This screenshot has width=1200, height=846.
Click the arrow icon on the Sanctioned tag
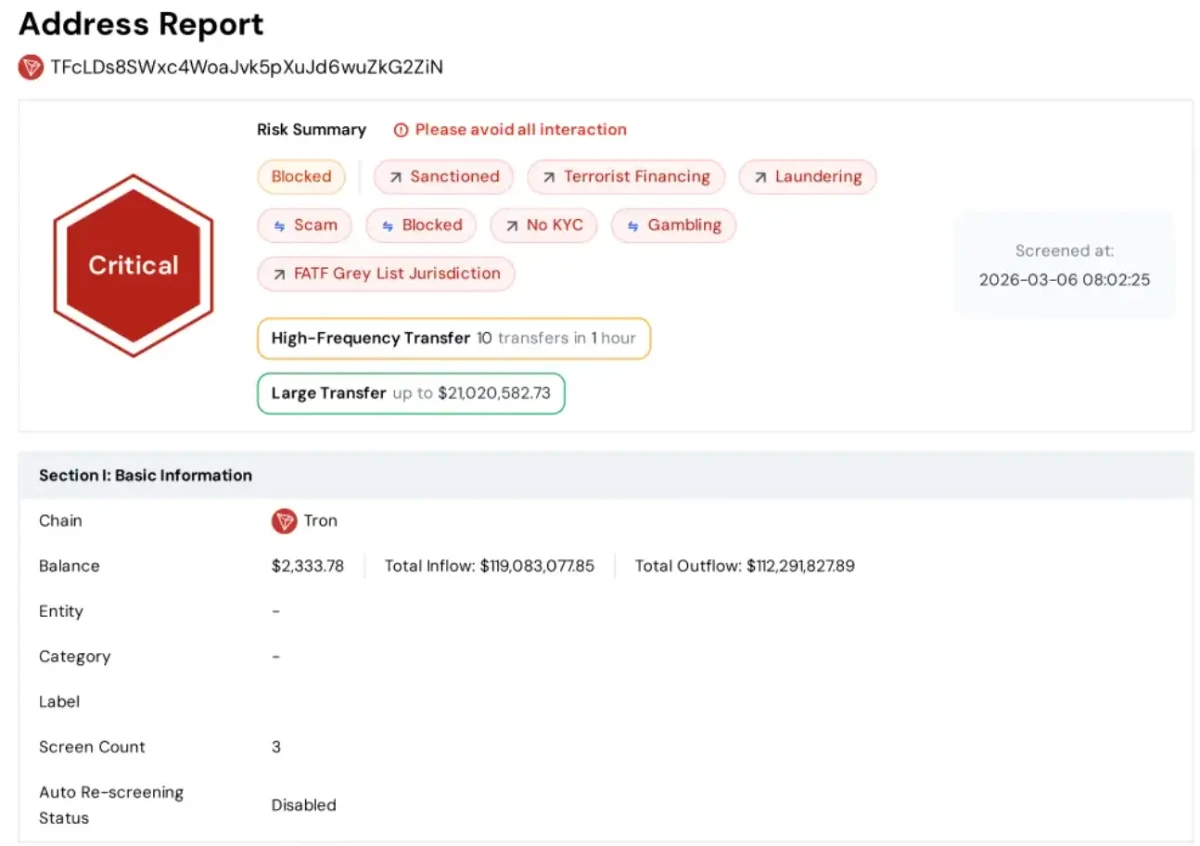pyautogui.click(x=394, y=176)
